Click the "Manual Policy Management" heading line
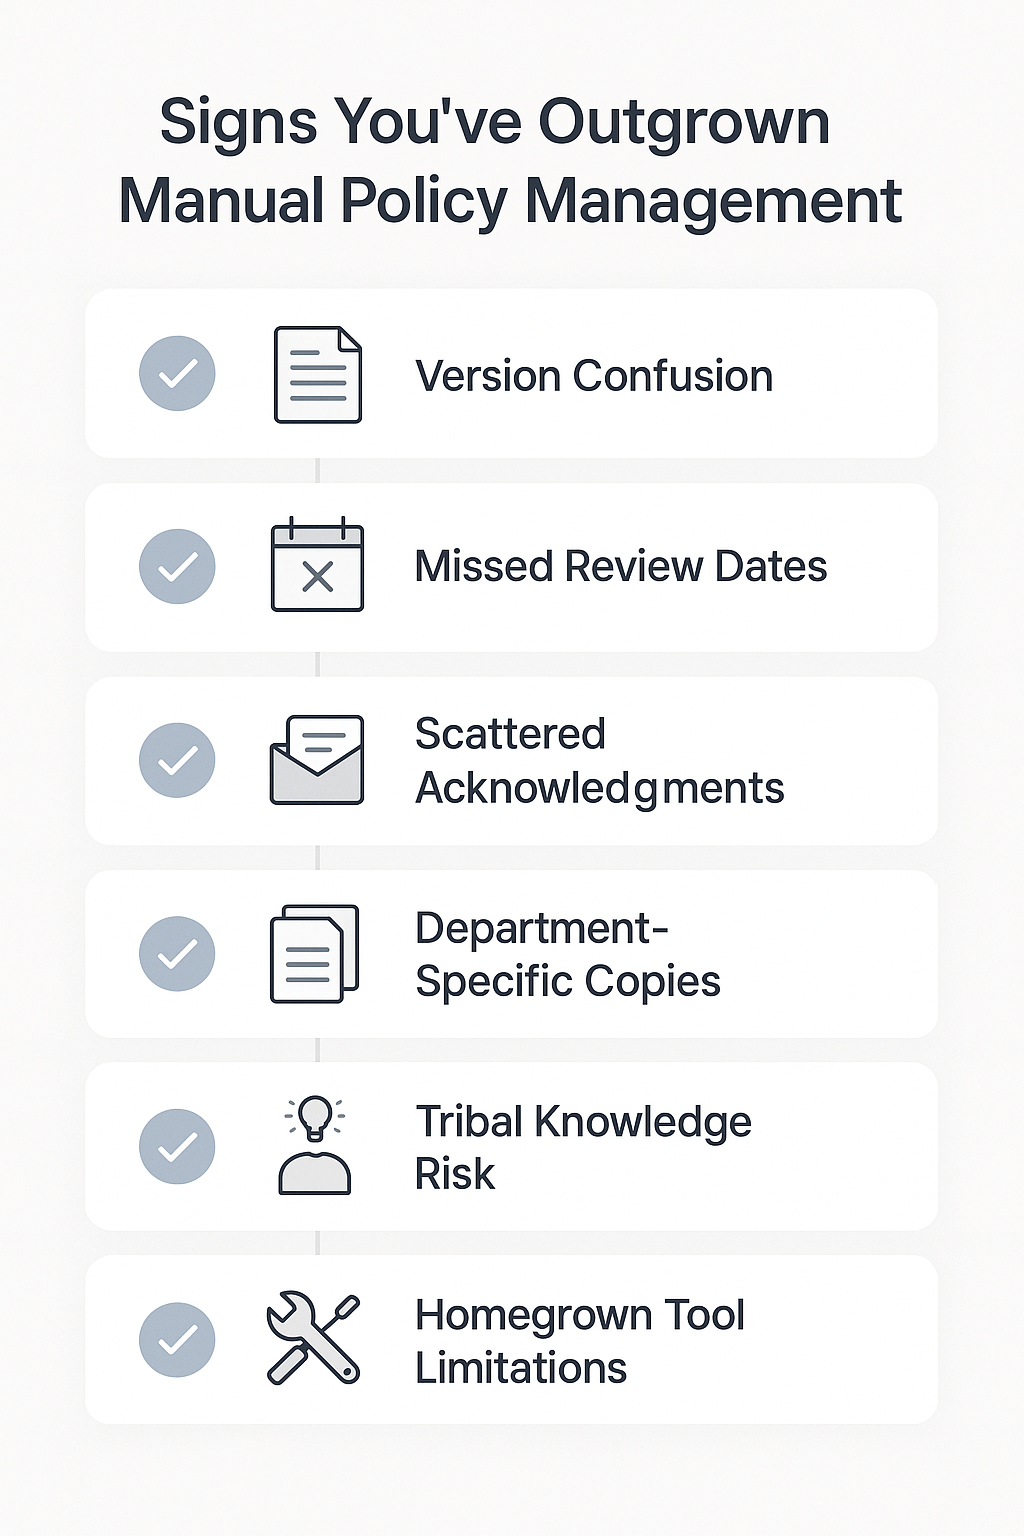Image resolution: width=1024 pixels, height=1536 pixels. tap(511, 201)
